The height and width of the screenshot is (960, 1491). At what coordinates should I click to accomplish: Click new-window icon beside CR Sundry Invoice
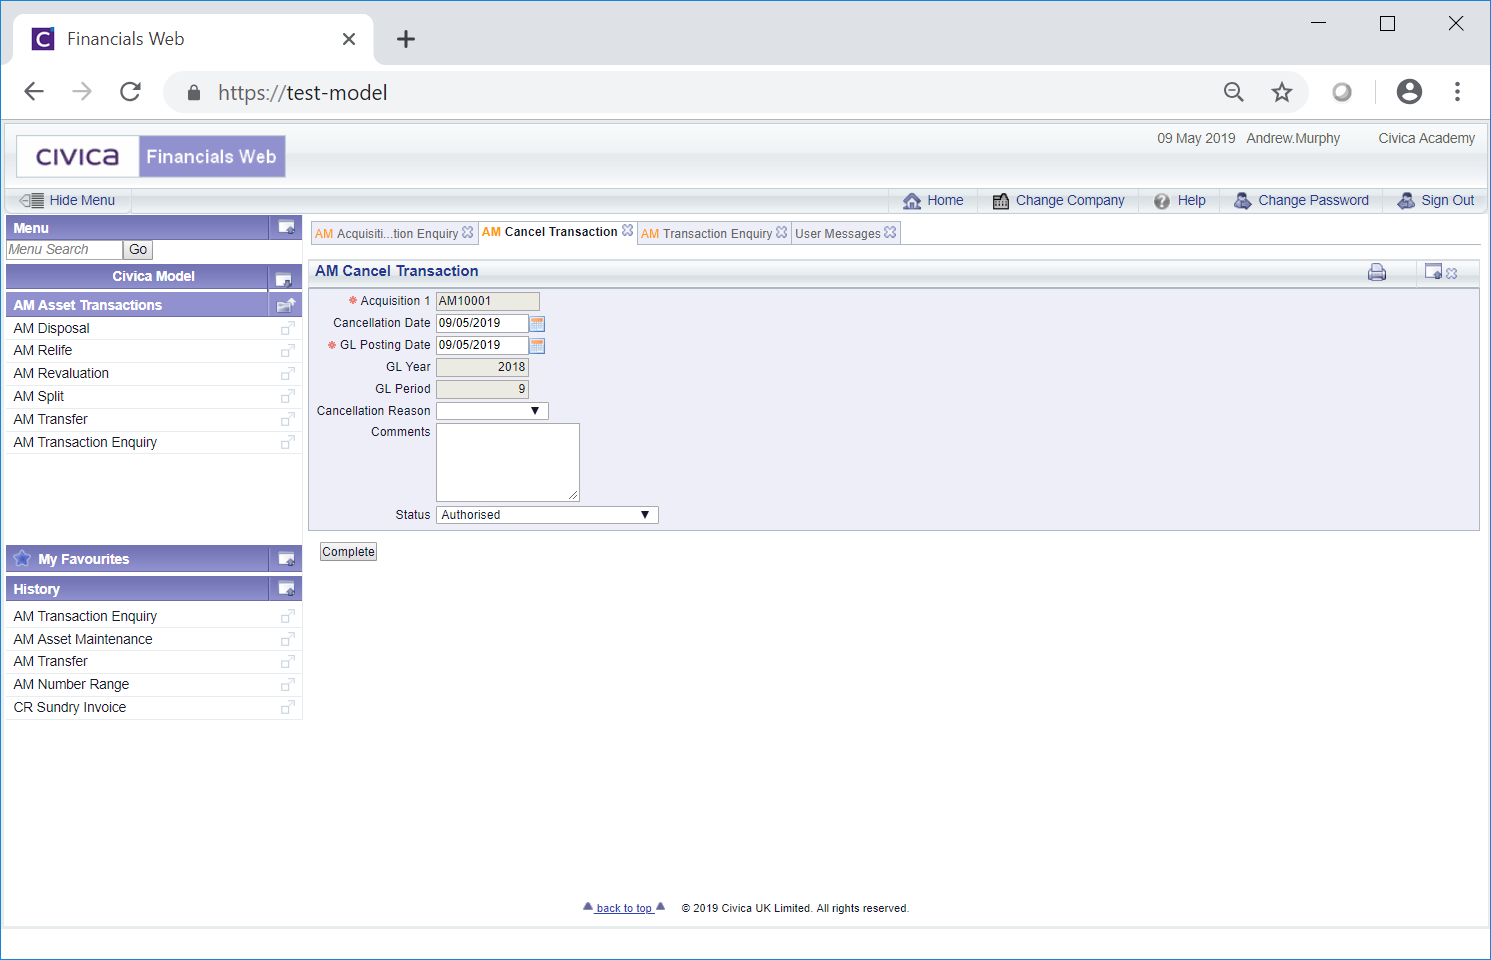pos(288,708)
